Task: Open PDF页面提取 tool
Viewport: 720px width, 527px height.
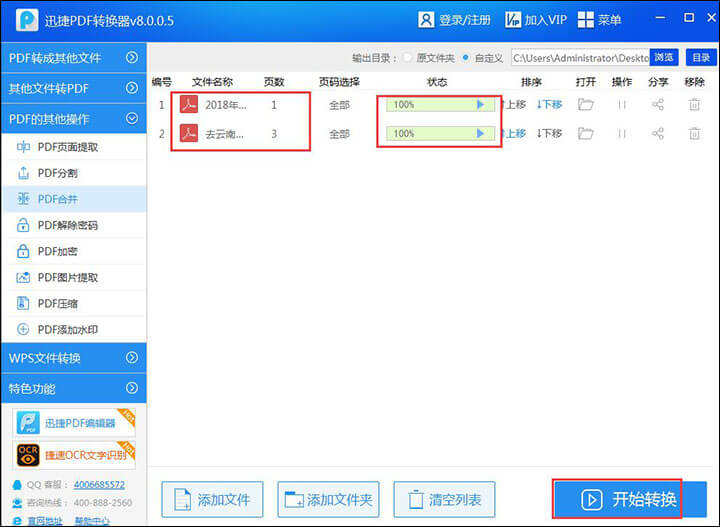Action: [73, 147]
